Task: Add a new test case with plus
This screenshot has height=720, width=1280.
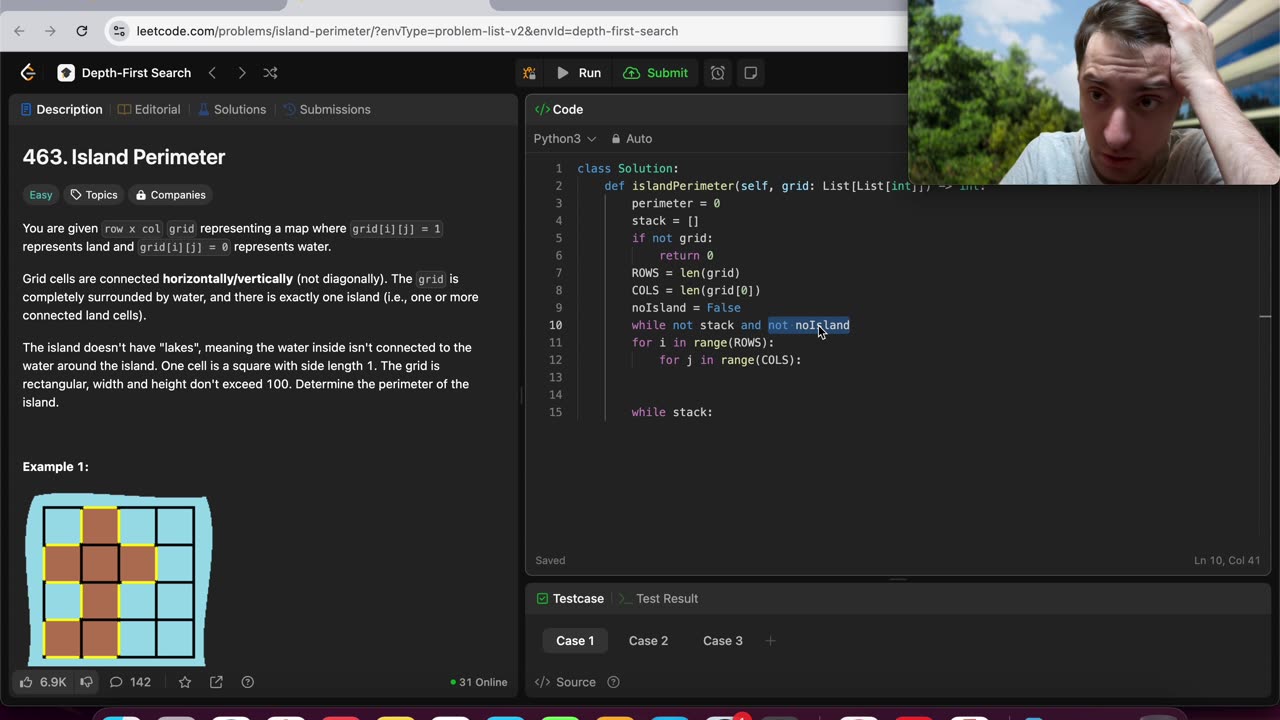Action: coord(770,641)
